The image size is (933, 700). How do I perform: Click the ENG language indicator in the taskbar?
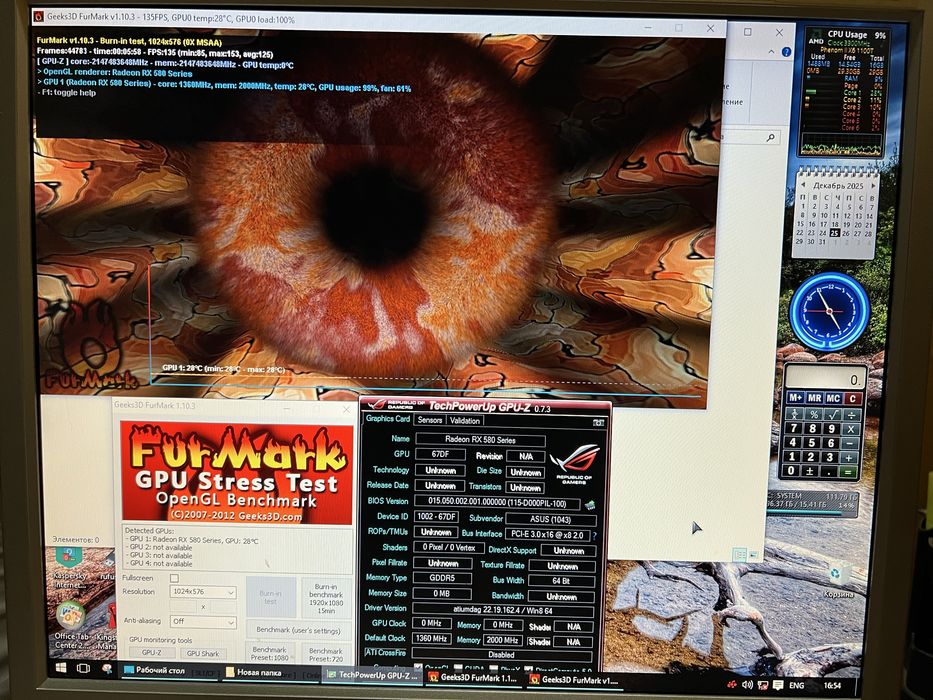796,686
